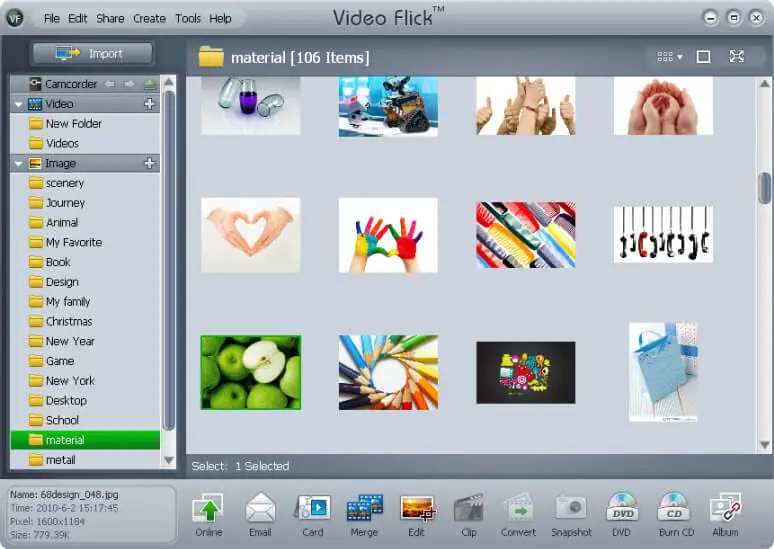774x549 pixels.
Task: Click the Import button
Action: [x=92, y=53]
